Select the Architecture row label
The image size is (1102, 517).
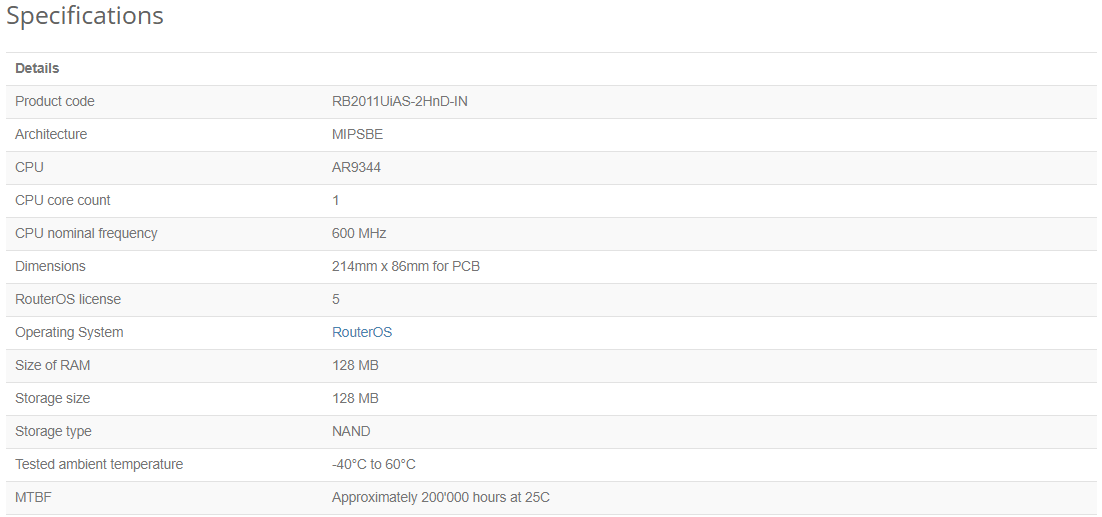[x=51, y=134]
